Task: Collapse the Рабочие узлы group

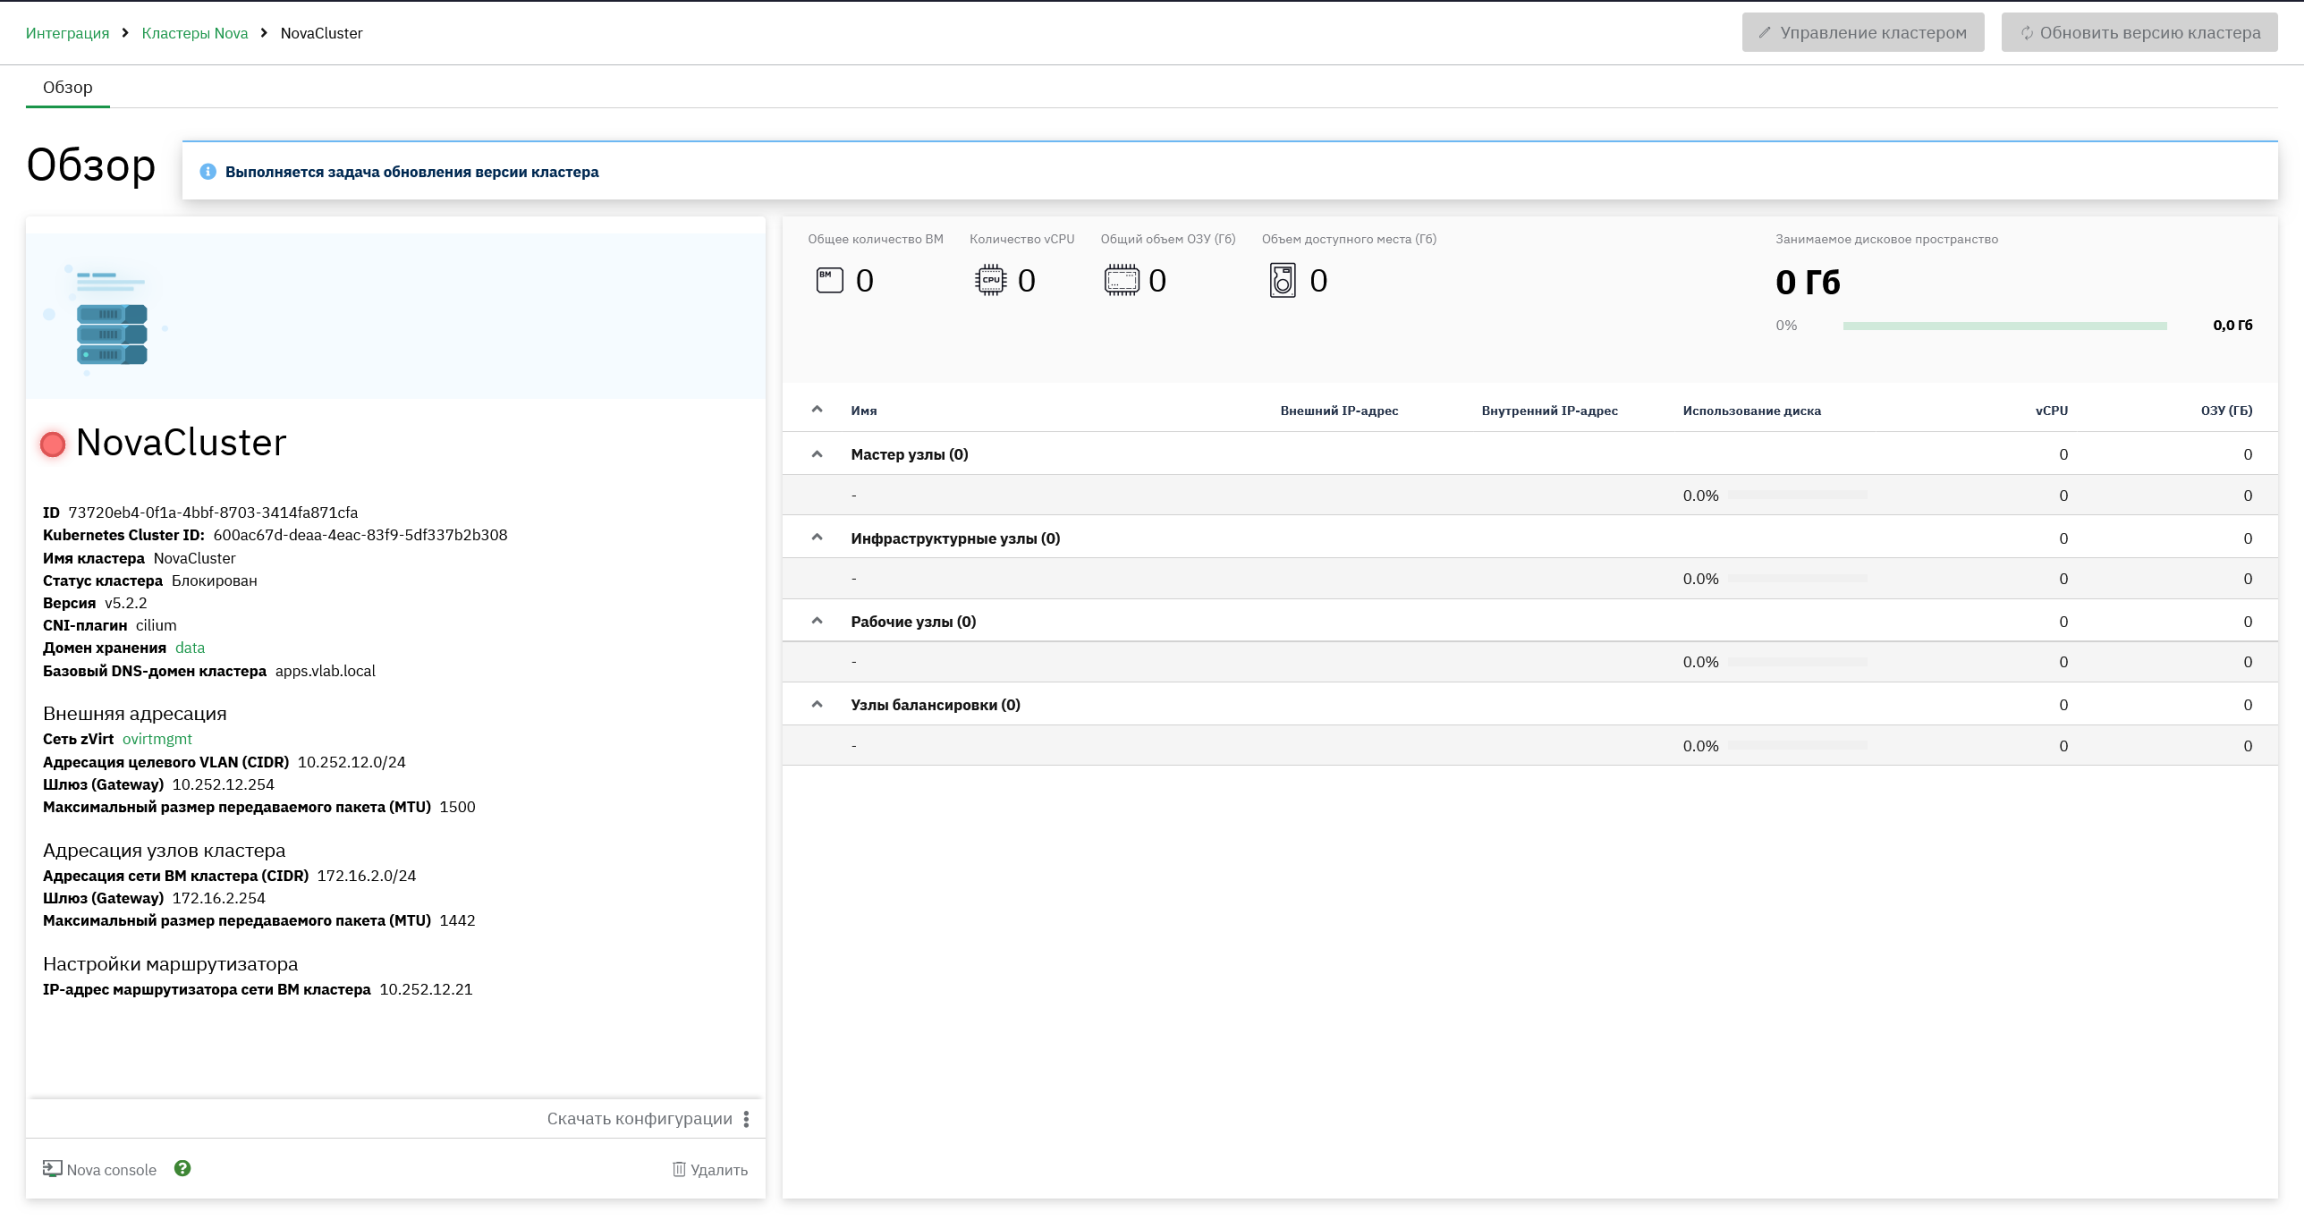Action: click(x=817, y=621)
